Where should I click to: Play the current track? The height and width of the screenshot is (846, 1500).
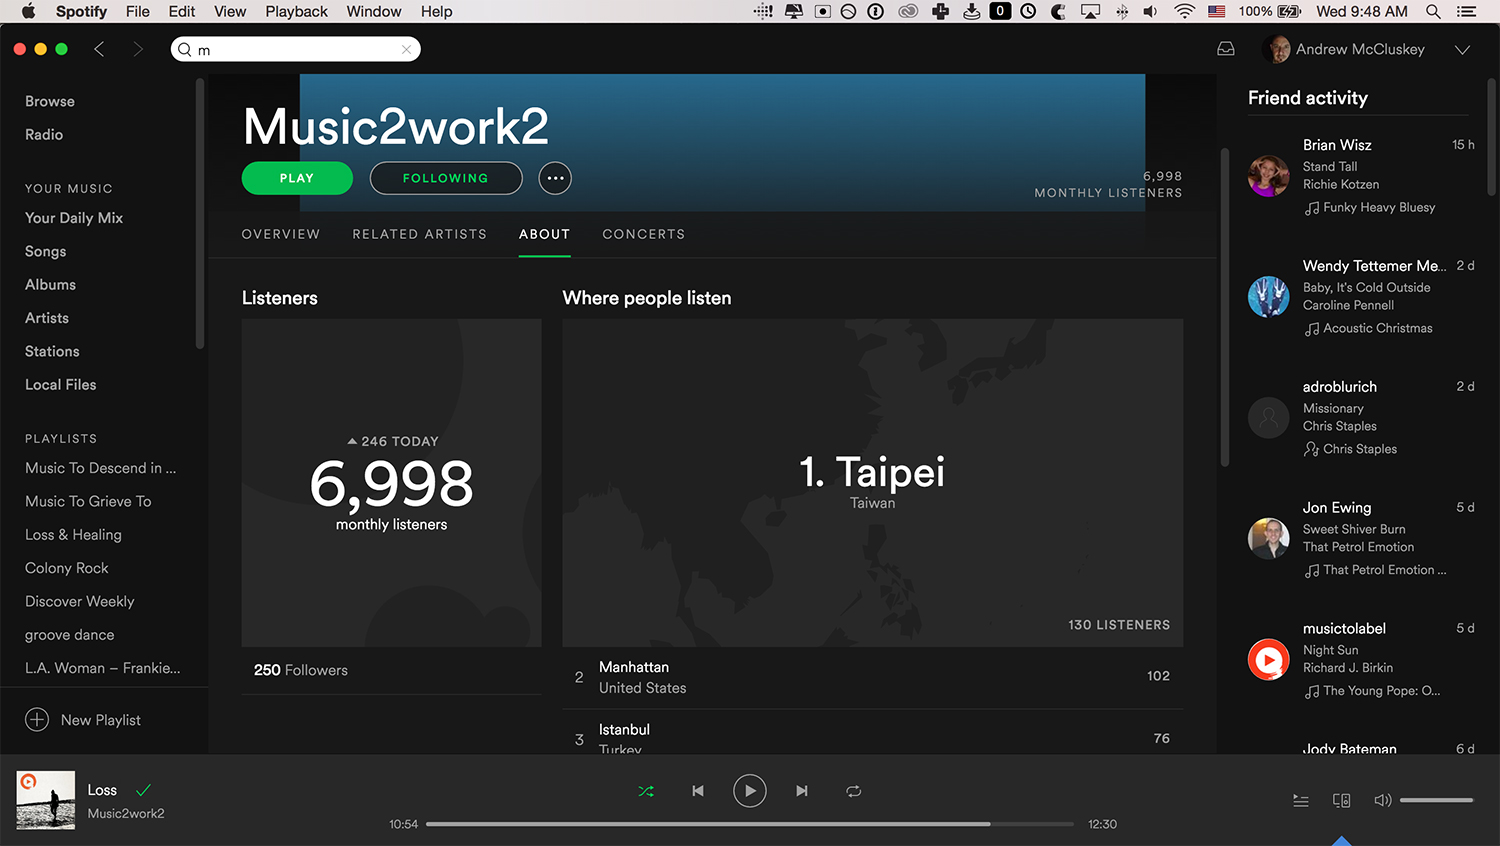[750, 791]
